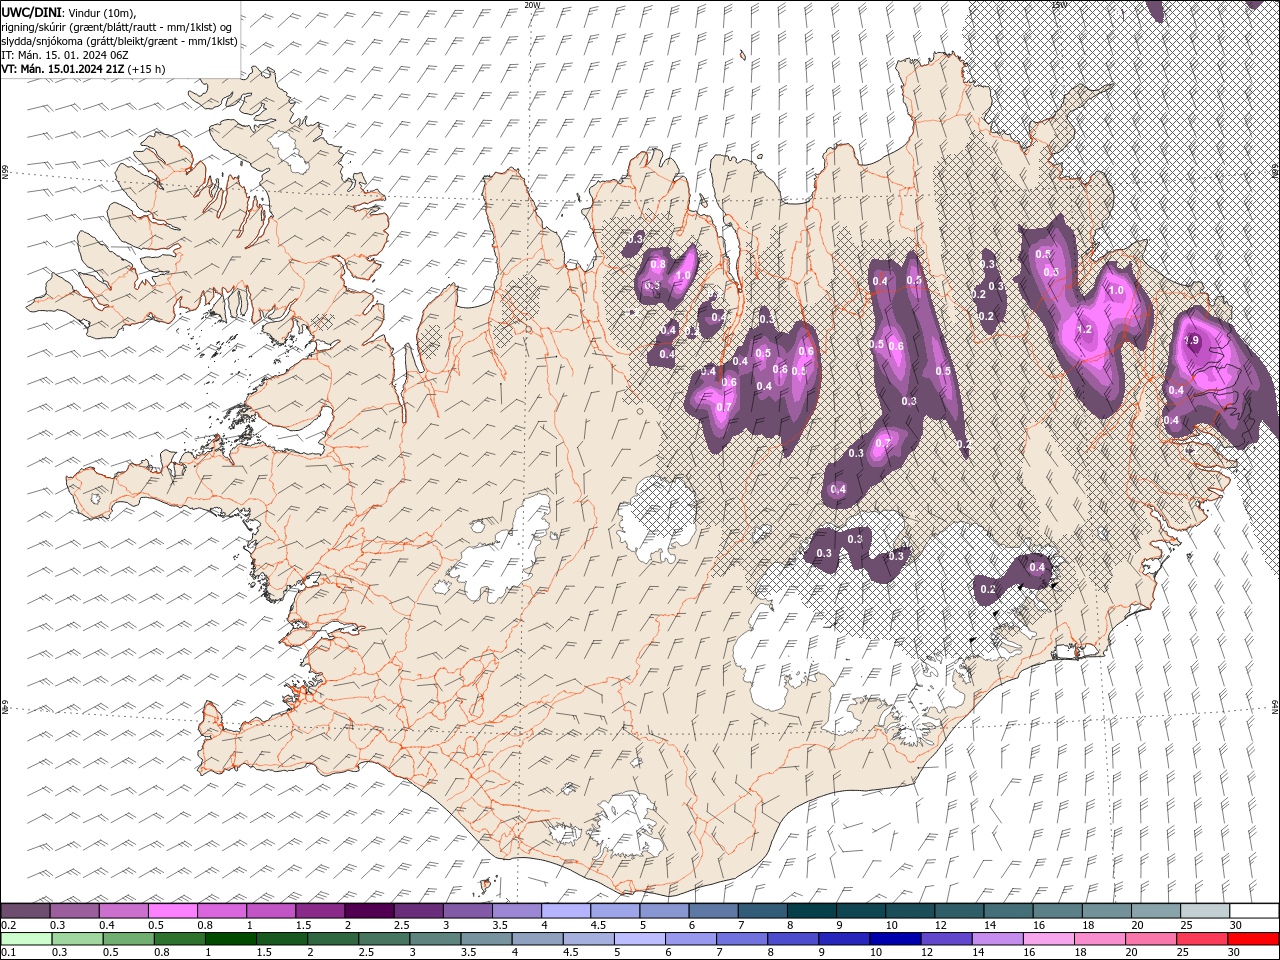Pick the 1.5 swatch in the upper legend row
This screenshot has width=1280, height=960.
pos(321,911)
